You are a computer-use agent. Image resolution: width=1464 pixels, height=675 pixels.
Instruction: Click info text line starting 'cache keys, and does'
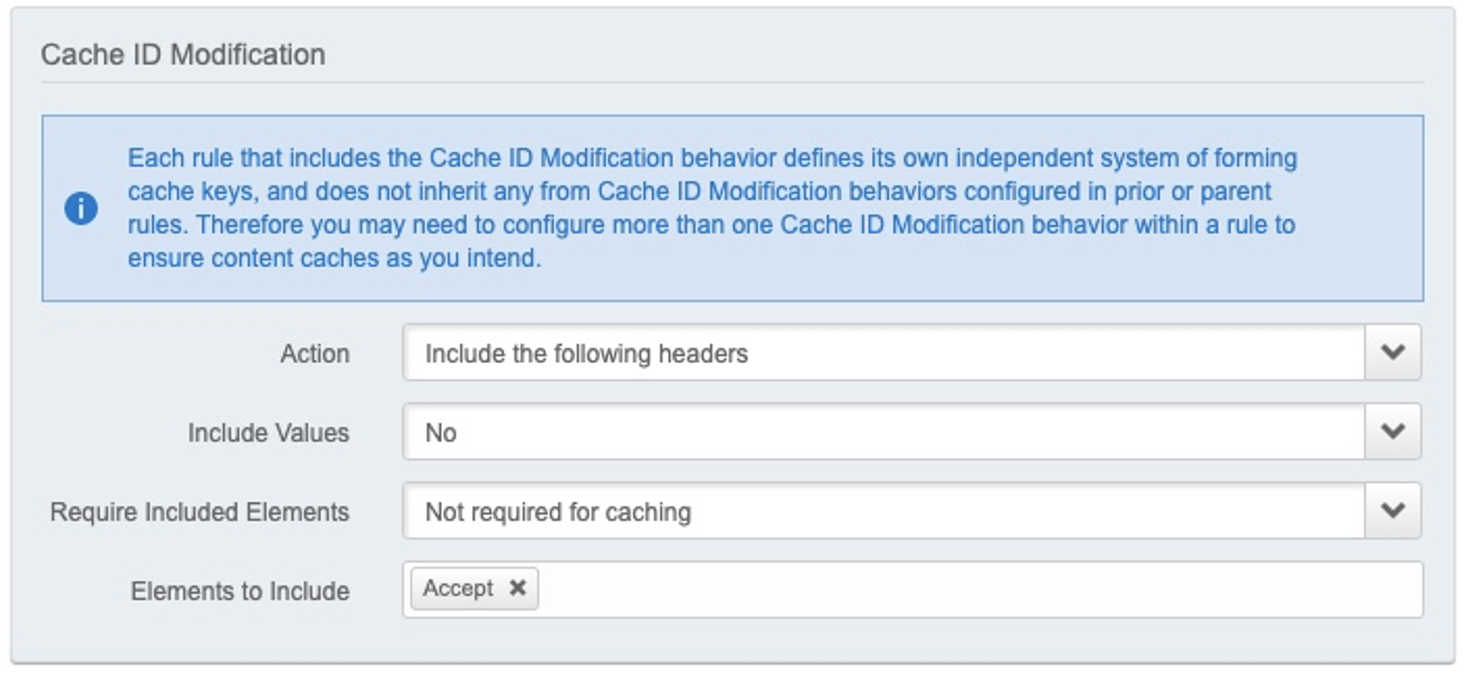pos(699,191)
